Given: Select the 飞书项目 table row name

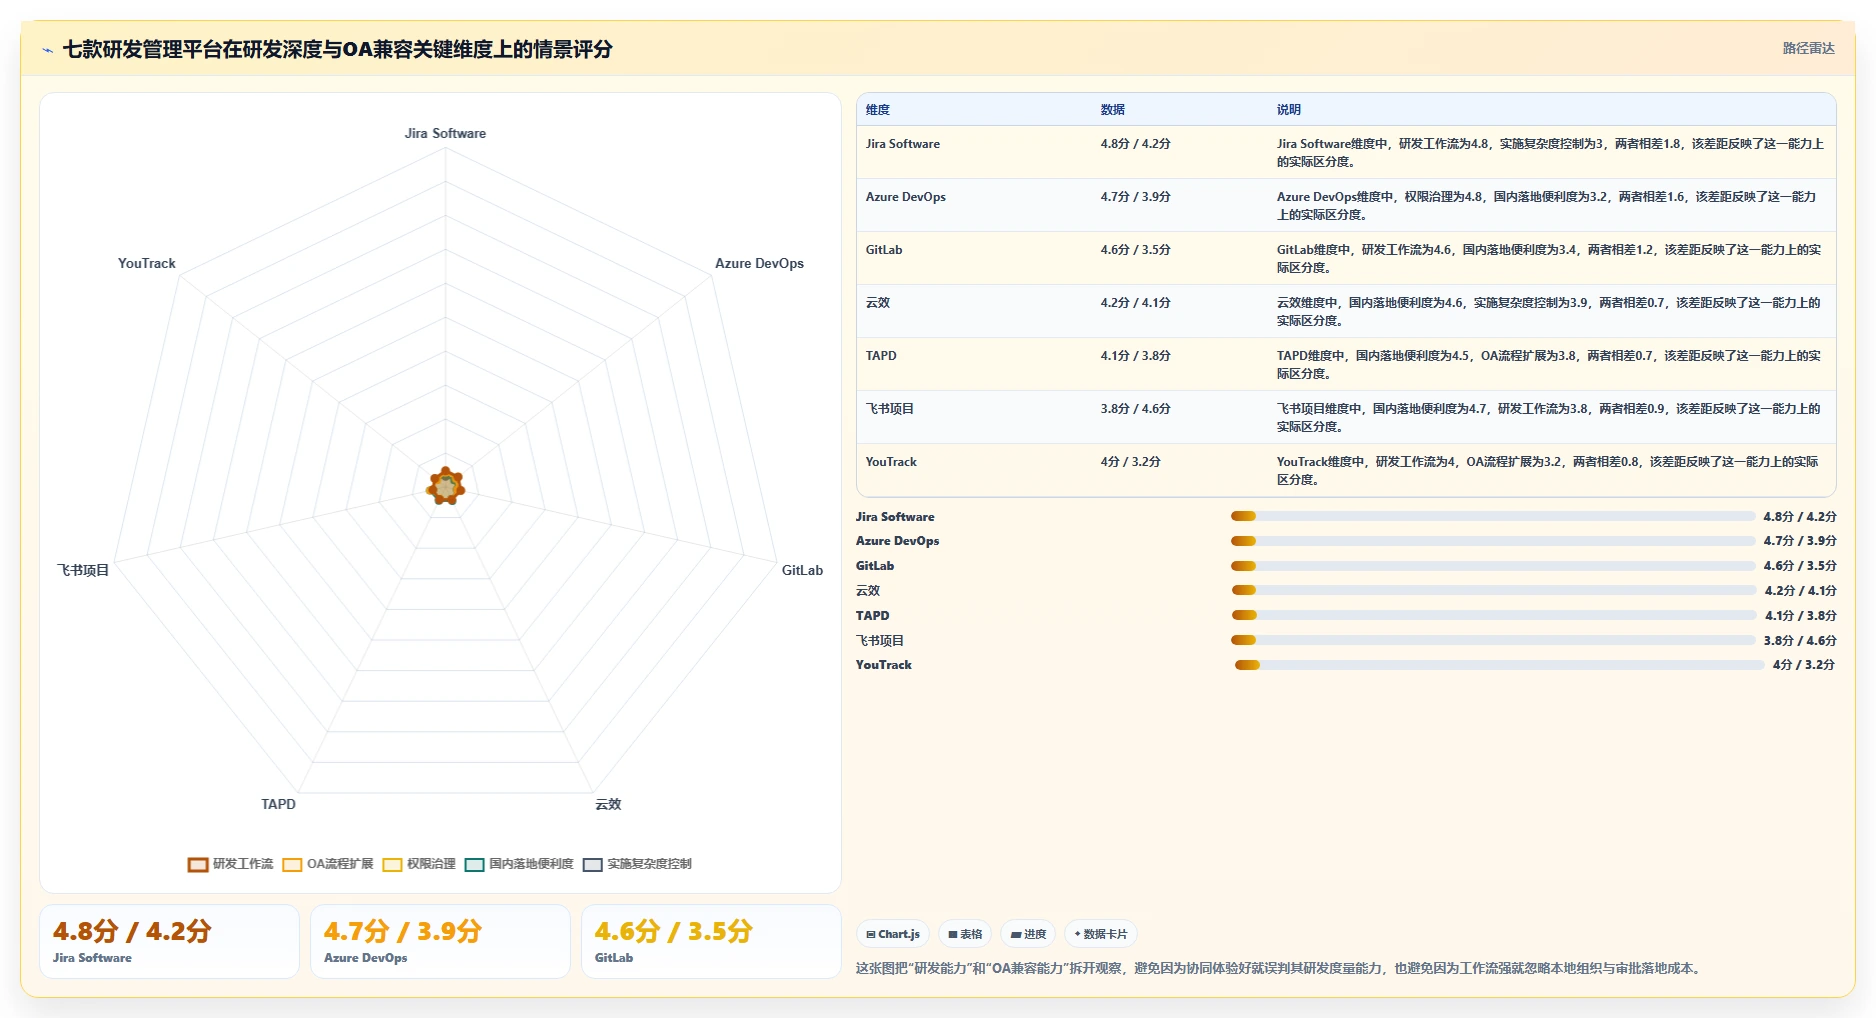Looking at the screenshot, I should (x=890, y=409).
